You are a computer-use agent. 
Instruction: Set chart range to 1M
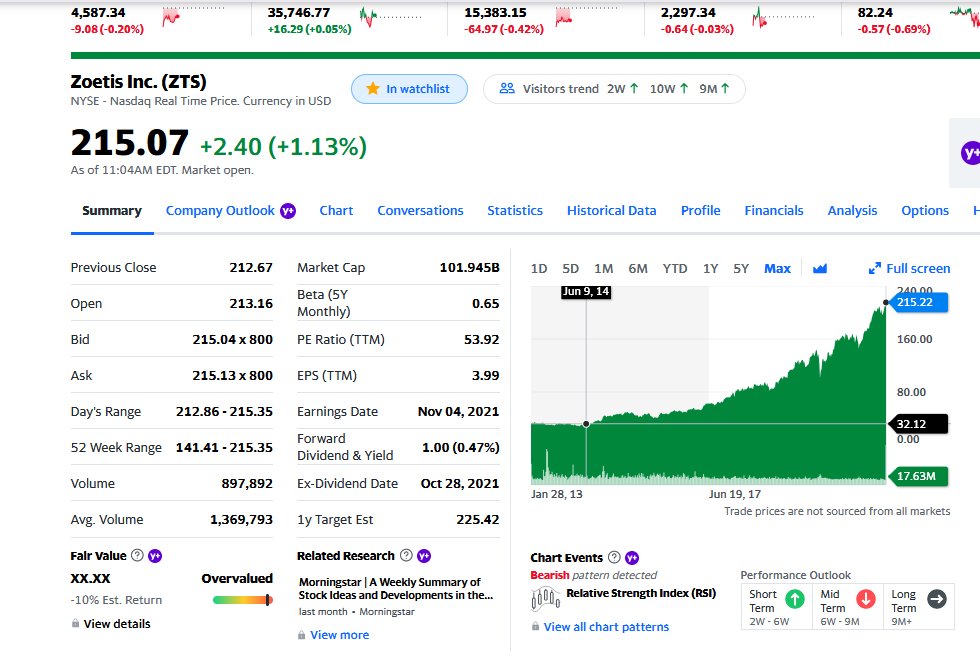pos(603,269)
